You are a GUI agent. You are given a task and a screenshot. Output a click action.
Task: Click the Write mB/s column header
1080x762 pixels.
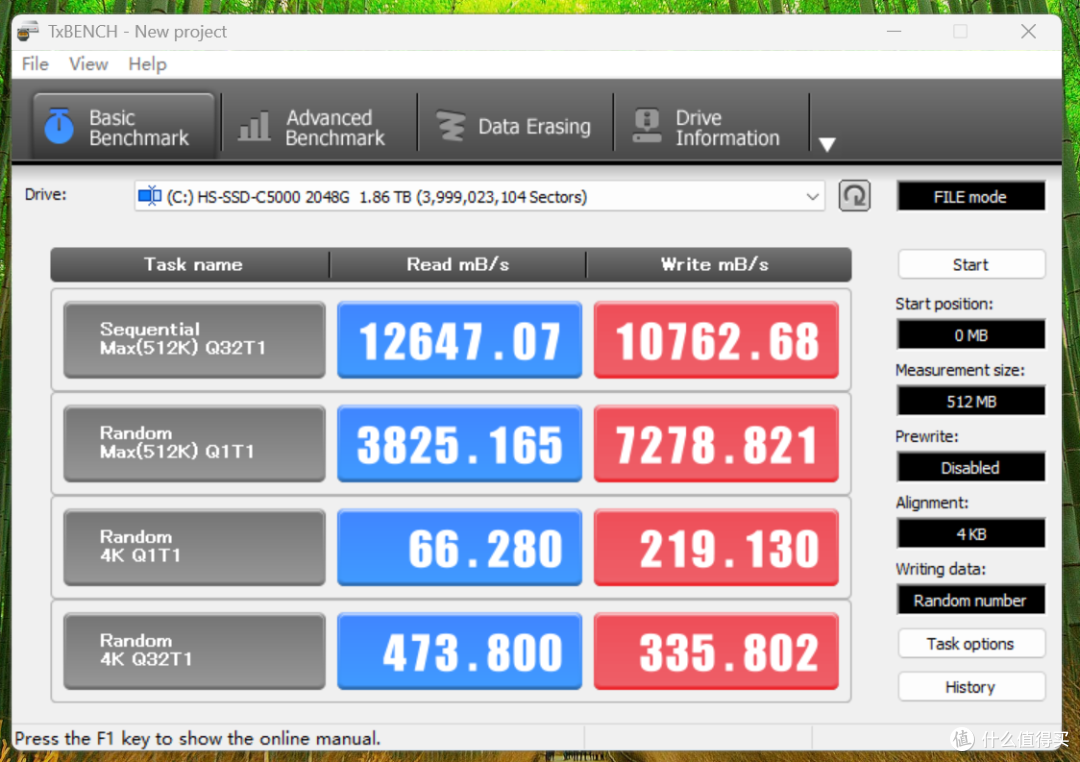click(x=718, y=265)
